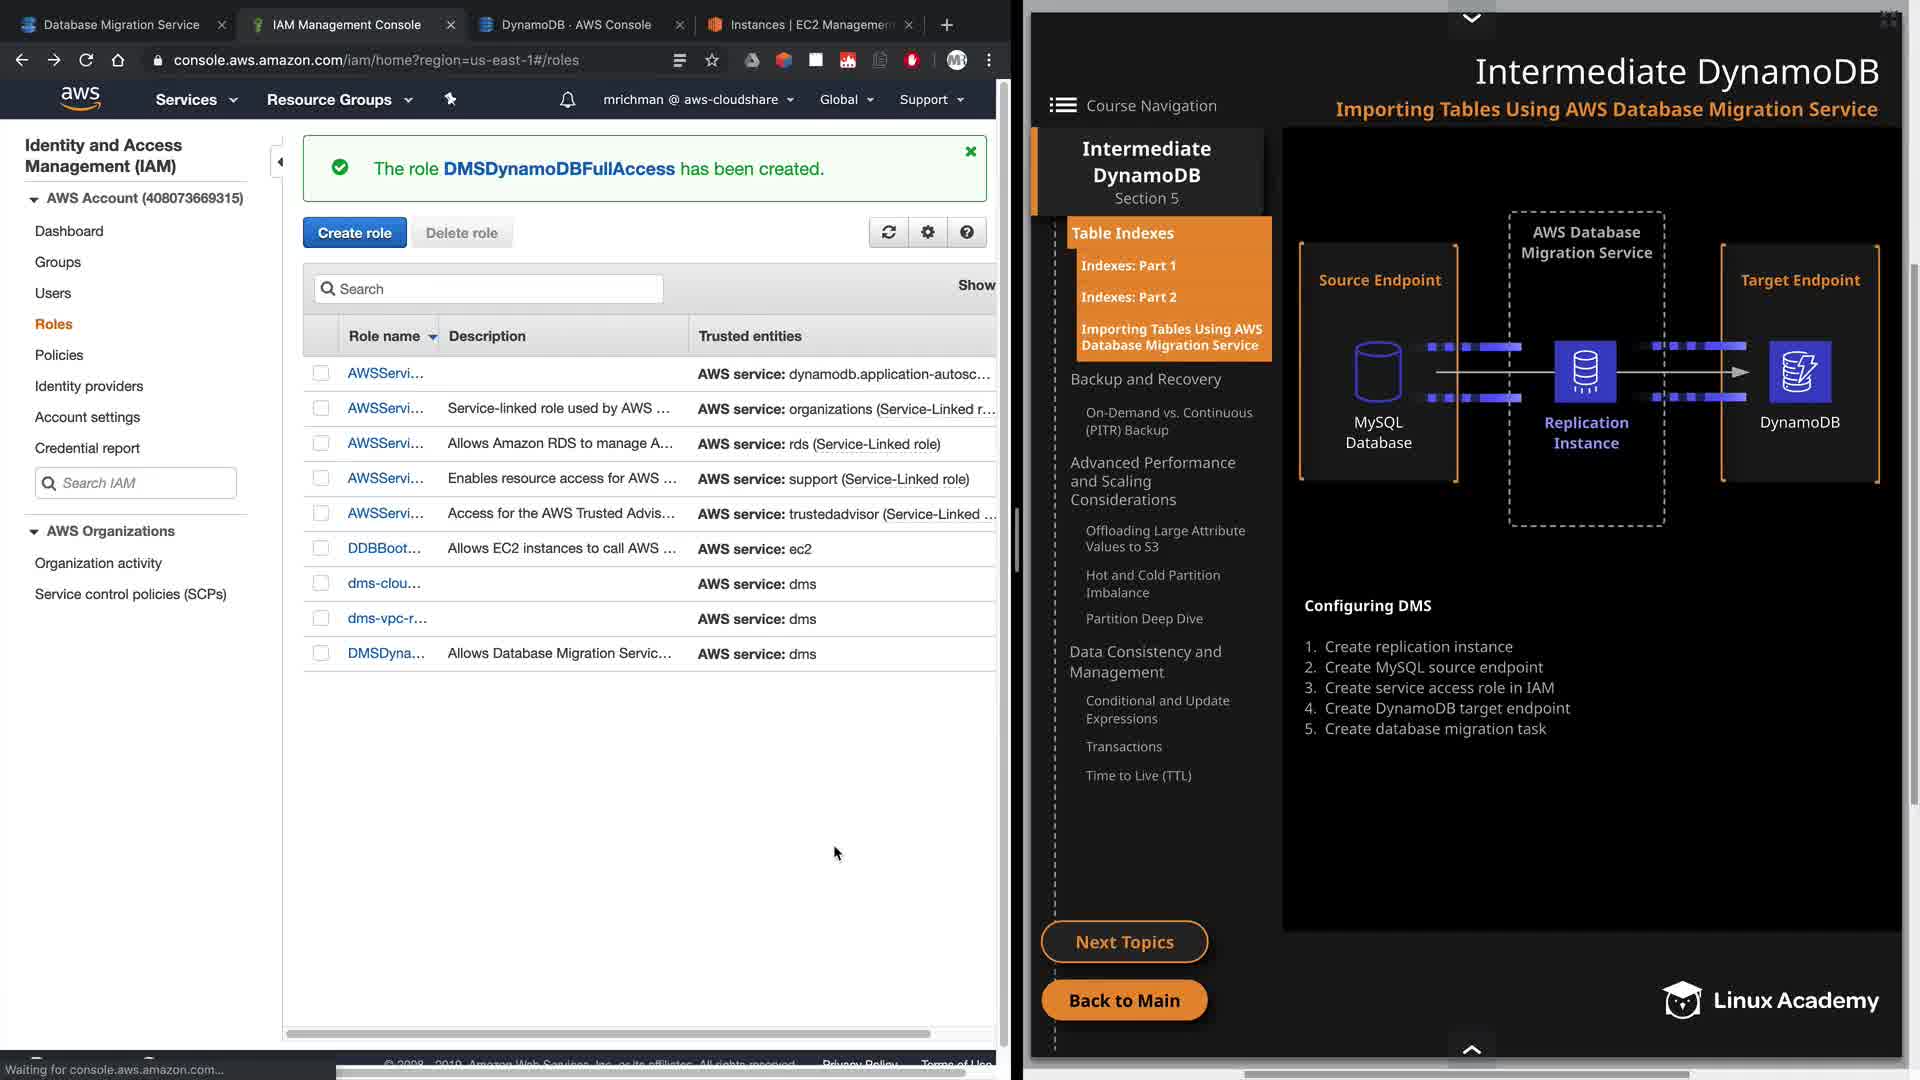The width and height of the screenshot is (1920, 1080).
Task: Collapse the IAM sidebar with arrow toggle
Action: point(280,162)
